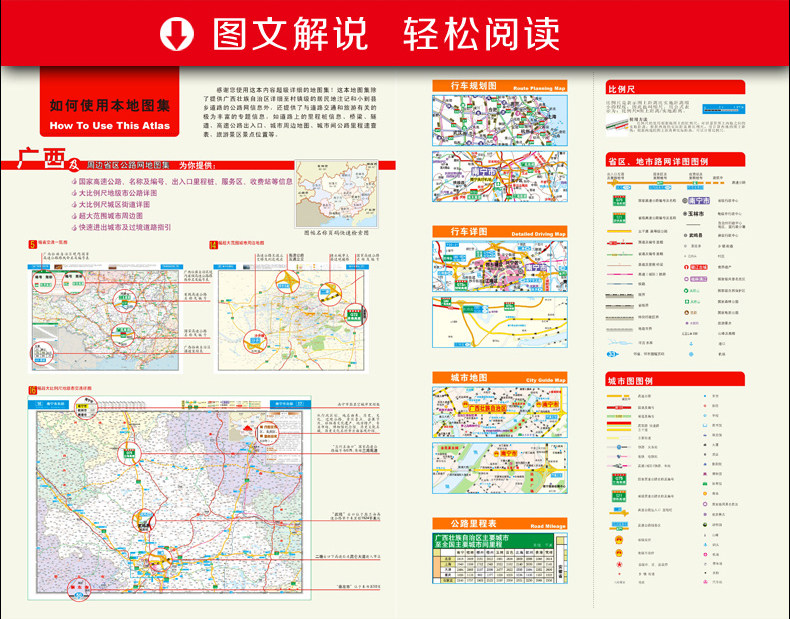Viewport: 790px width, 619px height.
Task: Click the red world heritage tag in legend
Action: [698, 267]
